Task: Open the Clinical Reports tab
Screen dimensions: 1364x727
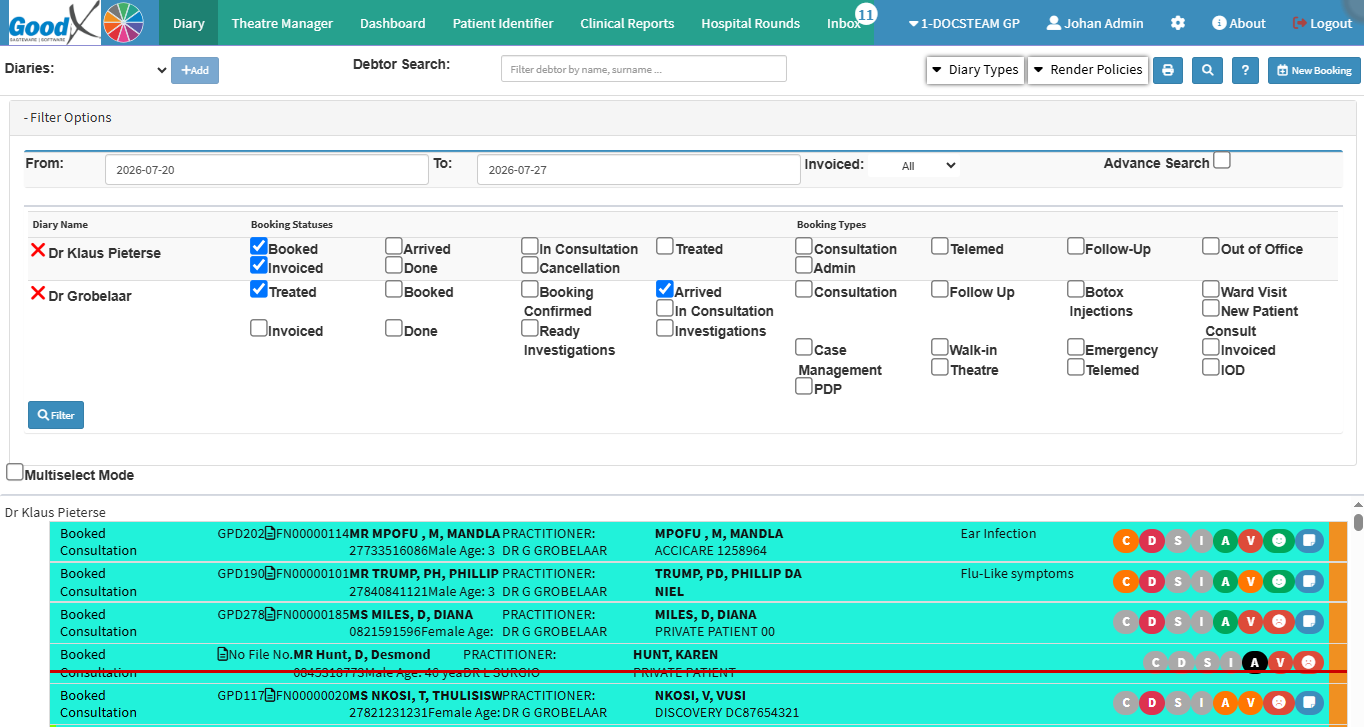Action: 627,23
